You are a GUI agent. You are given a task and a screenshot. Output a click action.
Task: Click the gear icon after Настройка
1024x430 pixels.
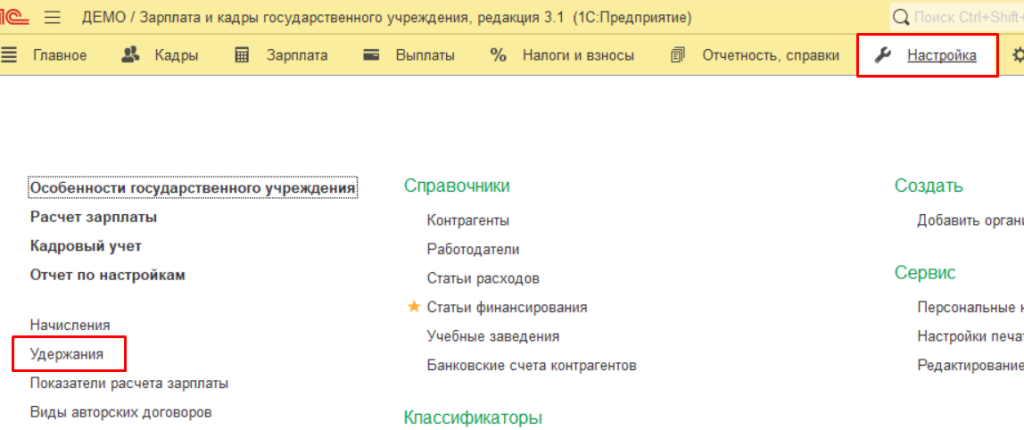[x=1017, y=55]
